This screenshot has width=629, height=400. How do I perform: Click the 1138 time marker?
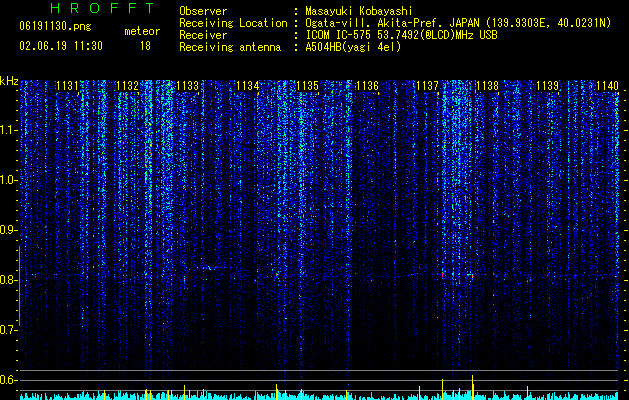487,86
